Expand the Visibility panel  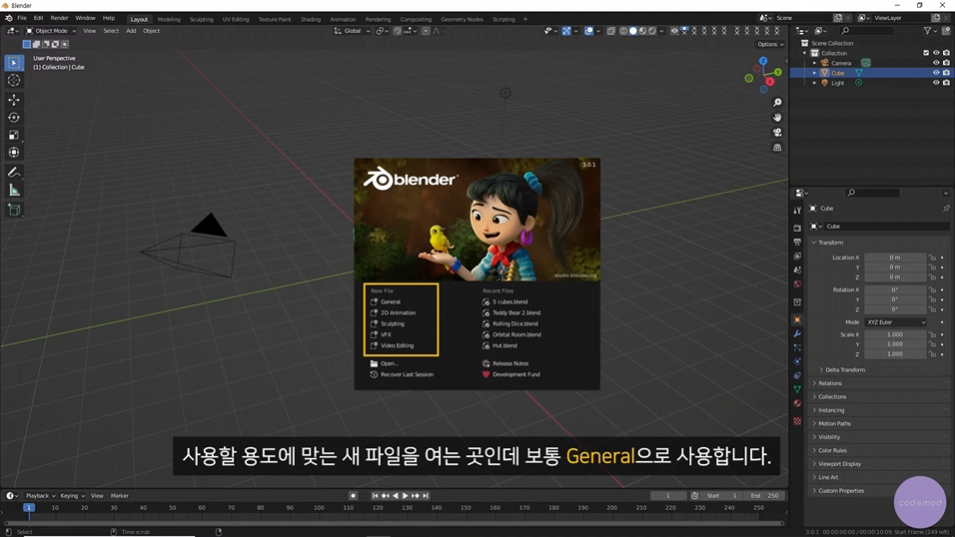(x=829, y=437)
